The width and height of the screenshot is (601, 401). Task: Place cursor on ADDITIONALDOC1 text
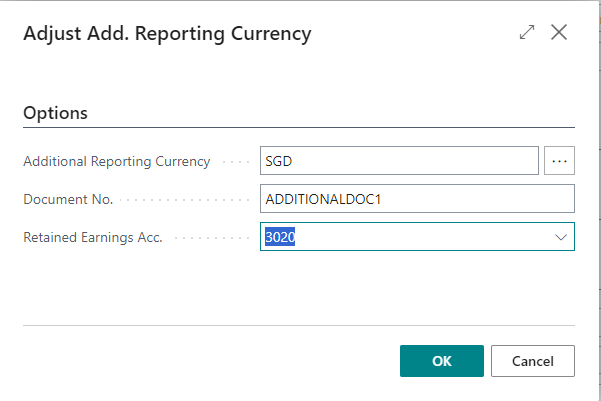[x=323, y=199]
